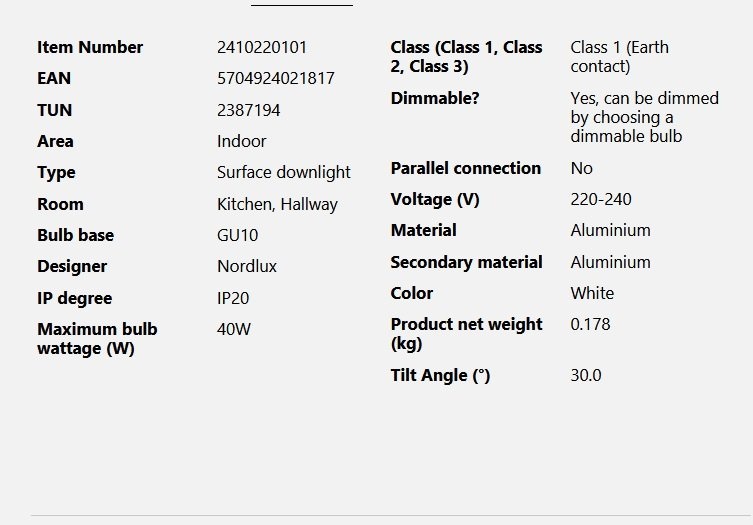Click the GU10 bulb base value
This screenshot has height=525, width=753.
(237, 235)
